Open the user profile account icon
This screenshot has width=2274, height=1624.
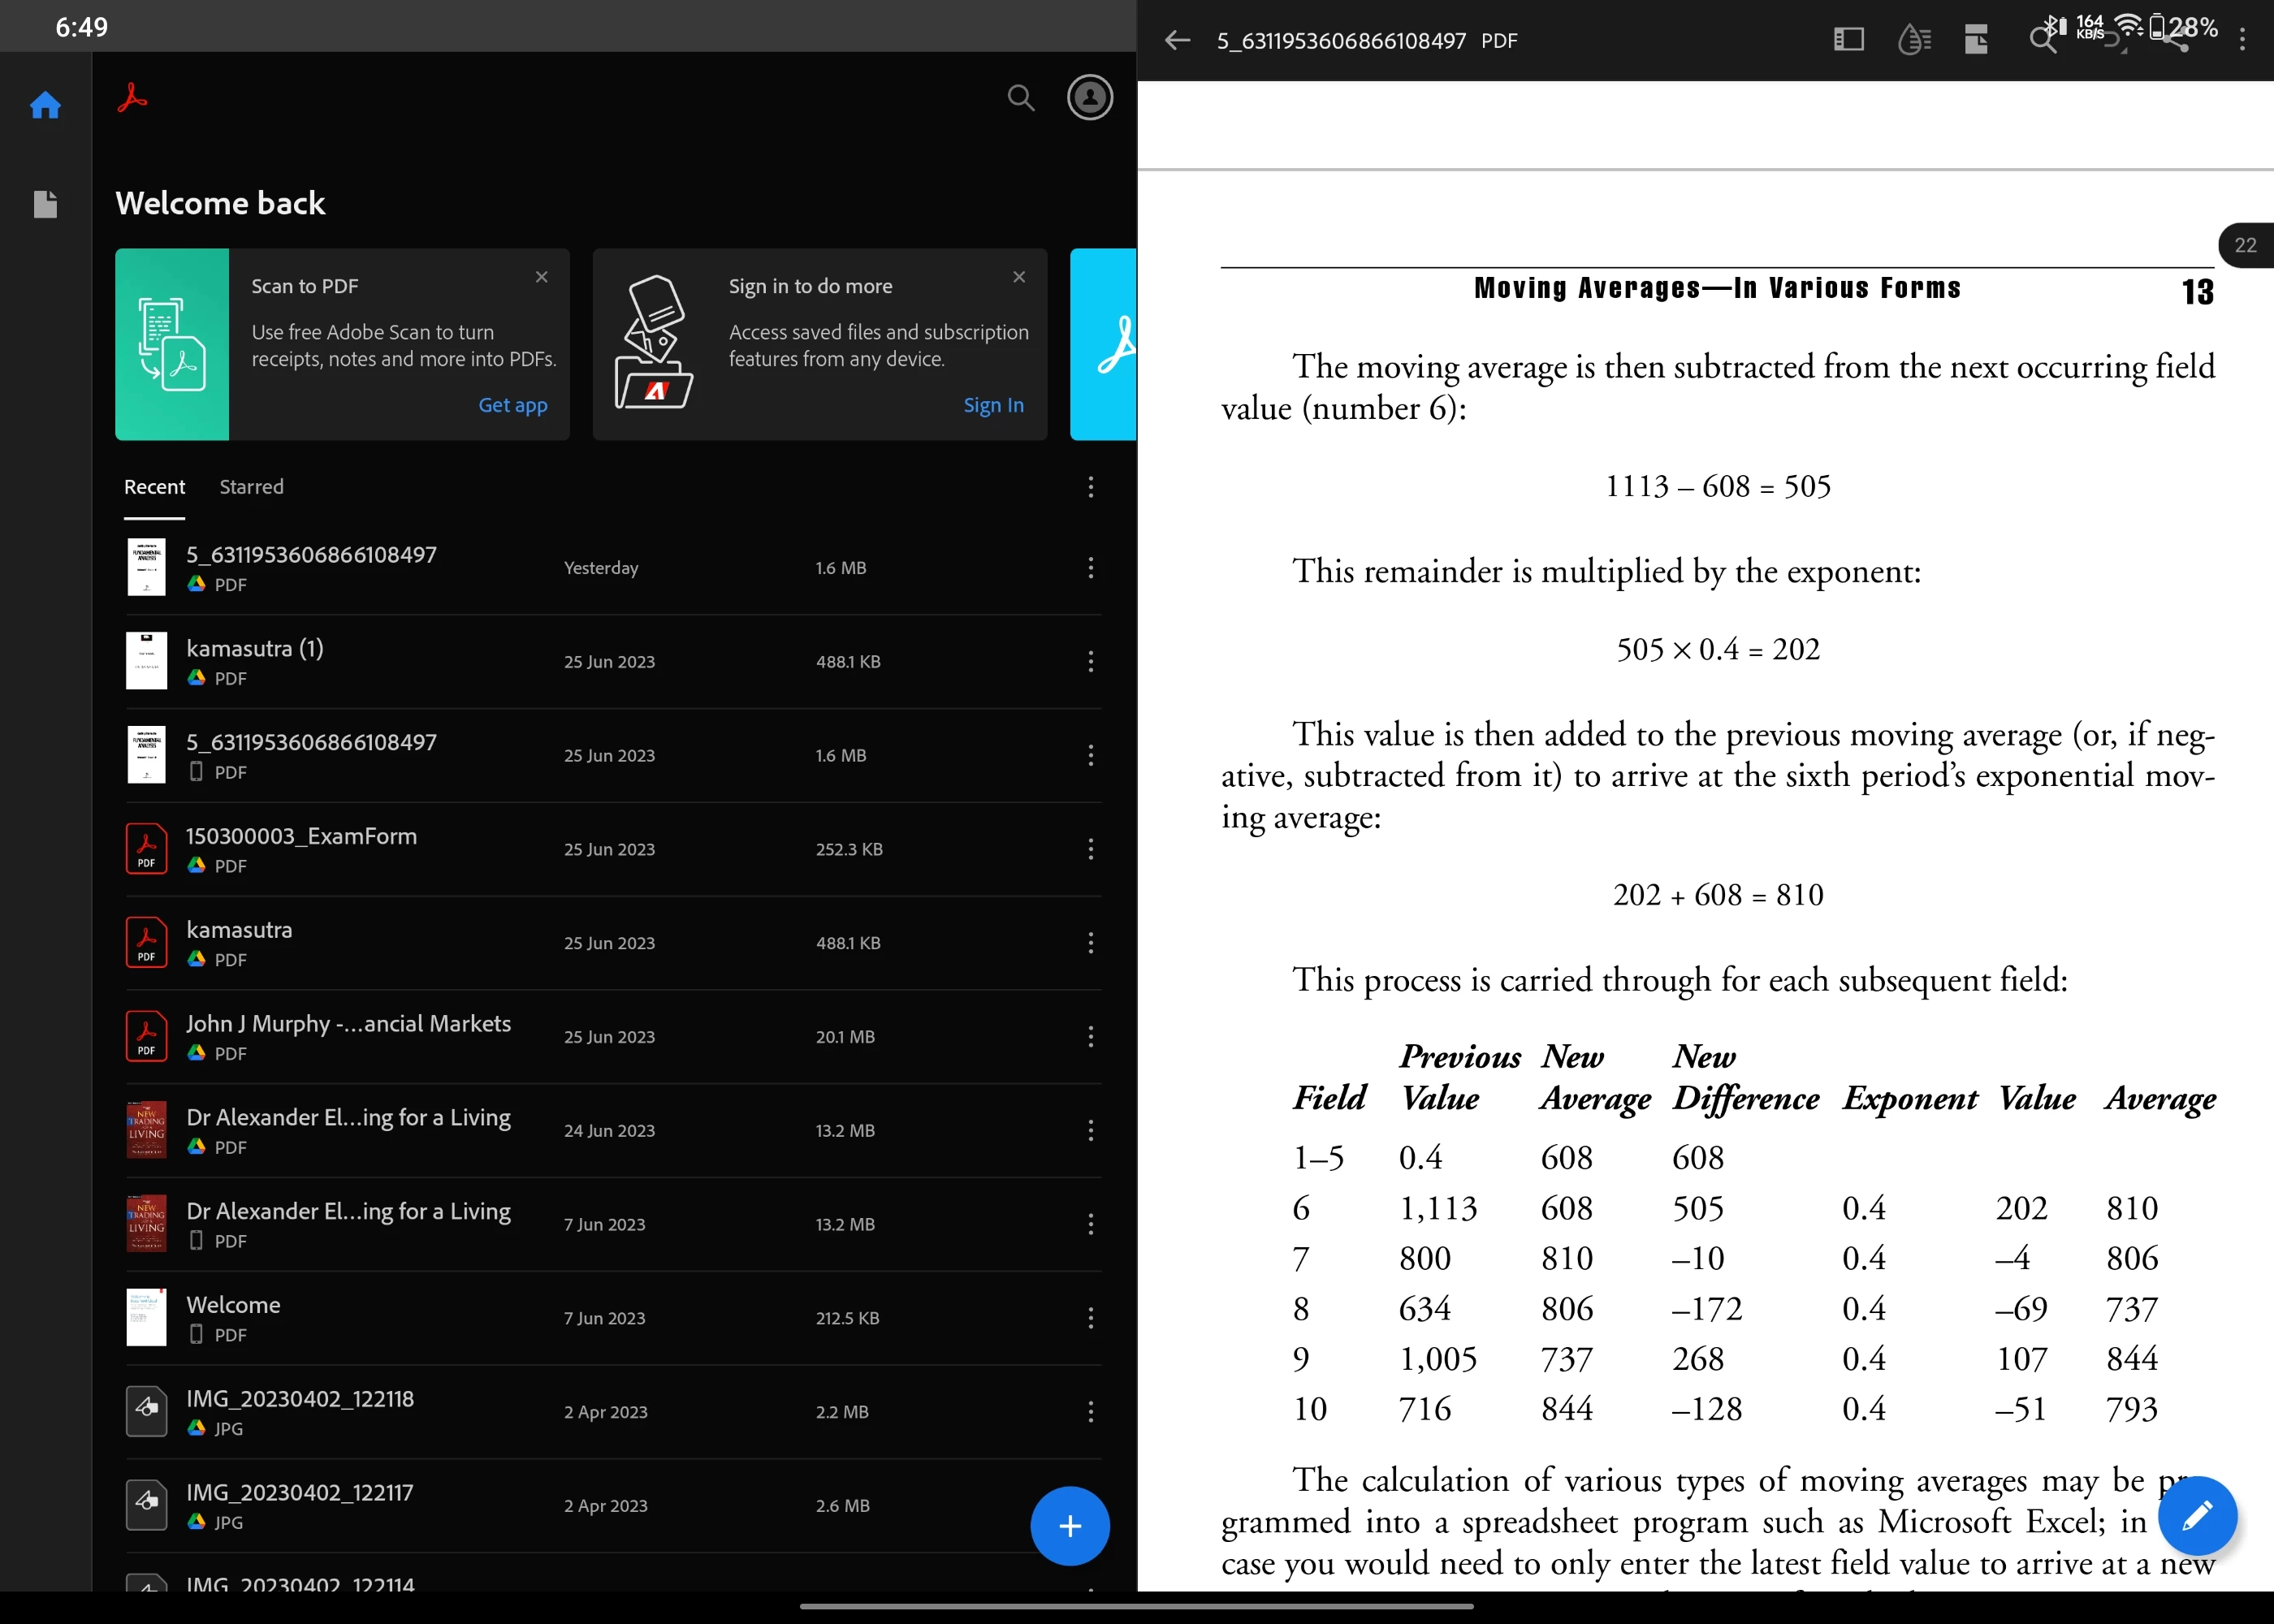coord(1089,98)
